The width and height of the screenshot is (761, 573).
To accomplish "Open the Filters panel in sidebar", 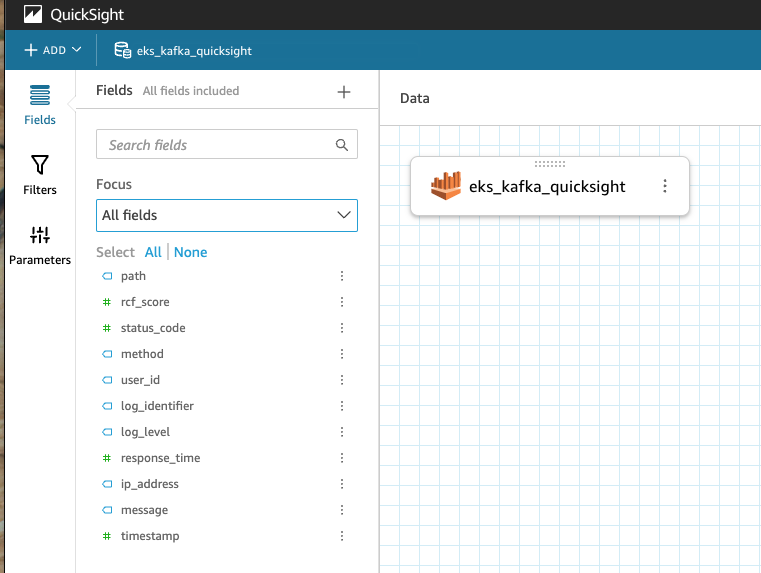I will point(40,175).
